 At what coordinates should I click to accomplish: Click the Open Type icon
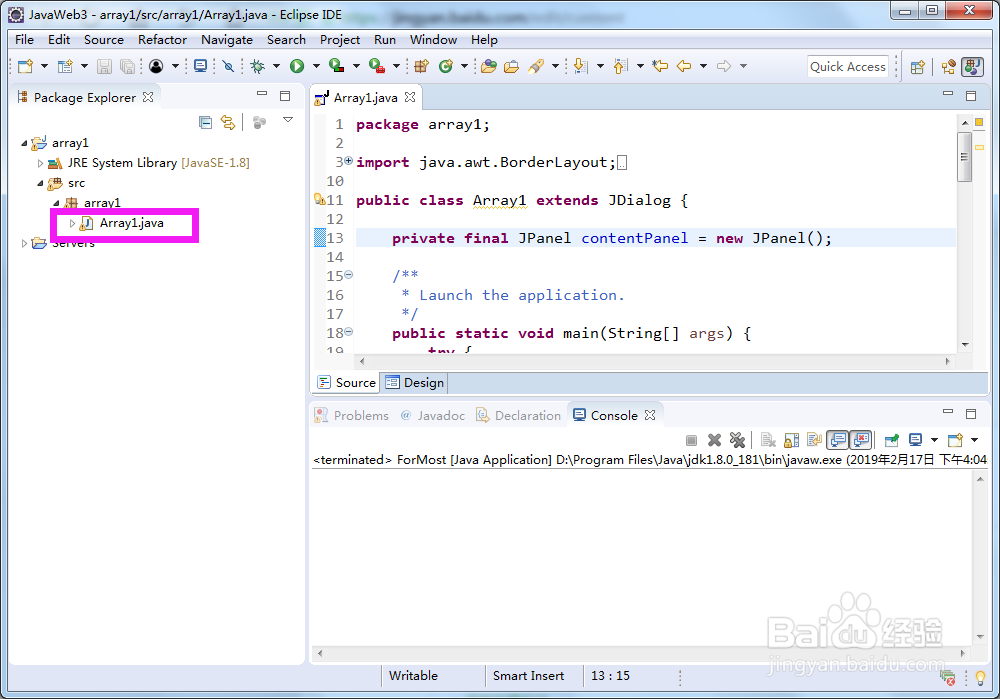489,66
